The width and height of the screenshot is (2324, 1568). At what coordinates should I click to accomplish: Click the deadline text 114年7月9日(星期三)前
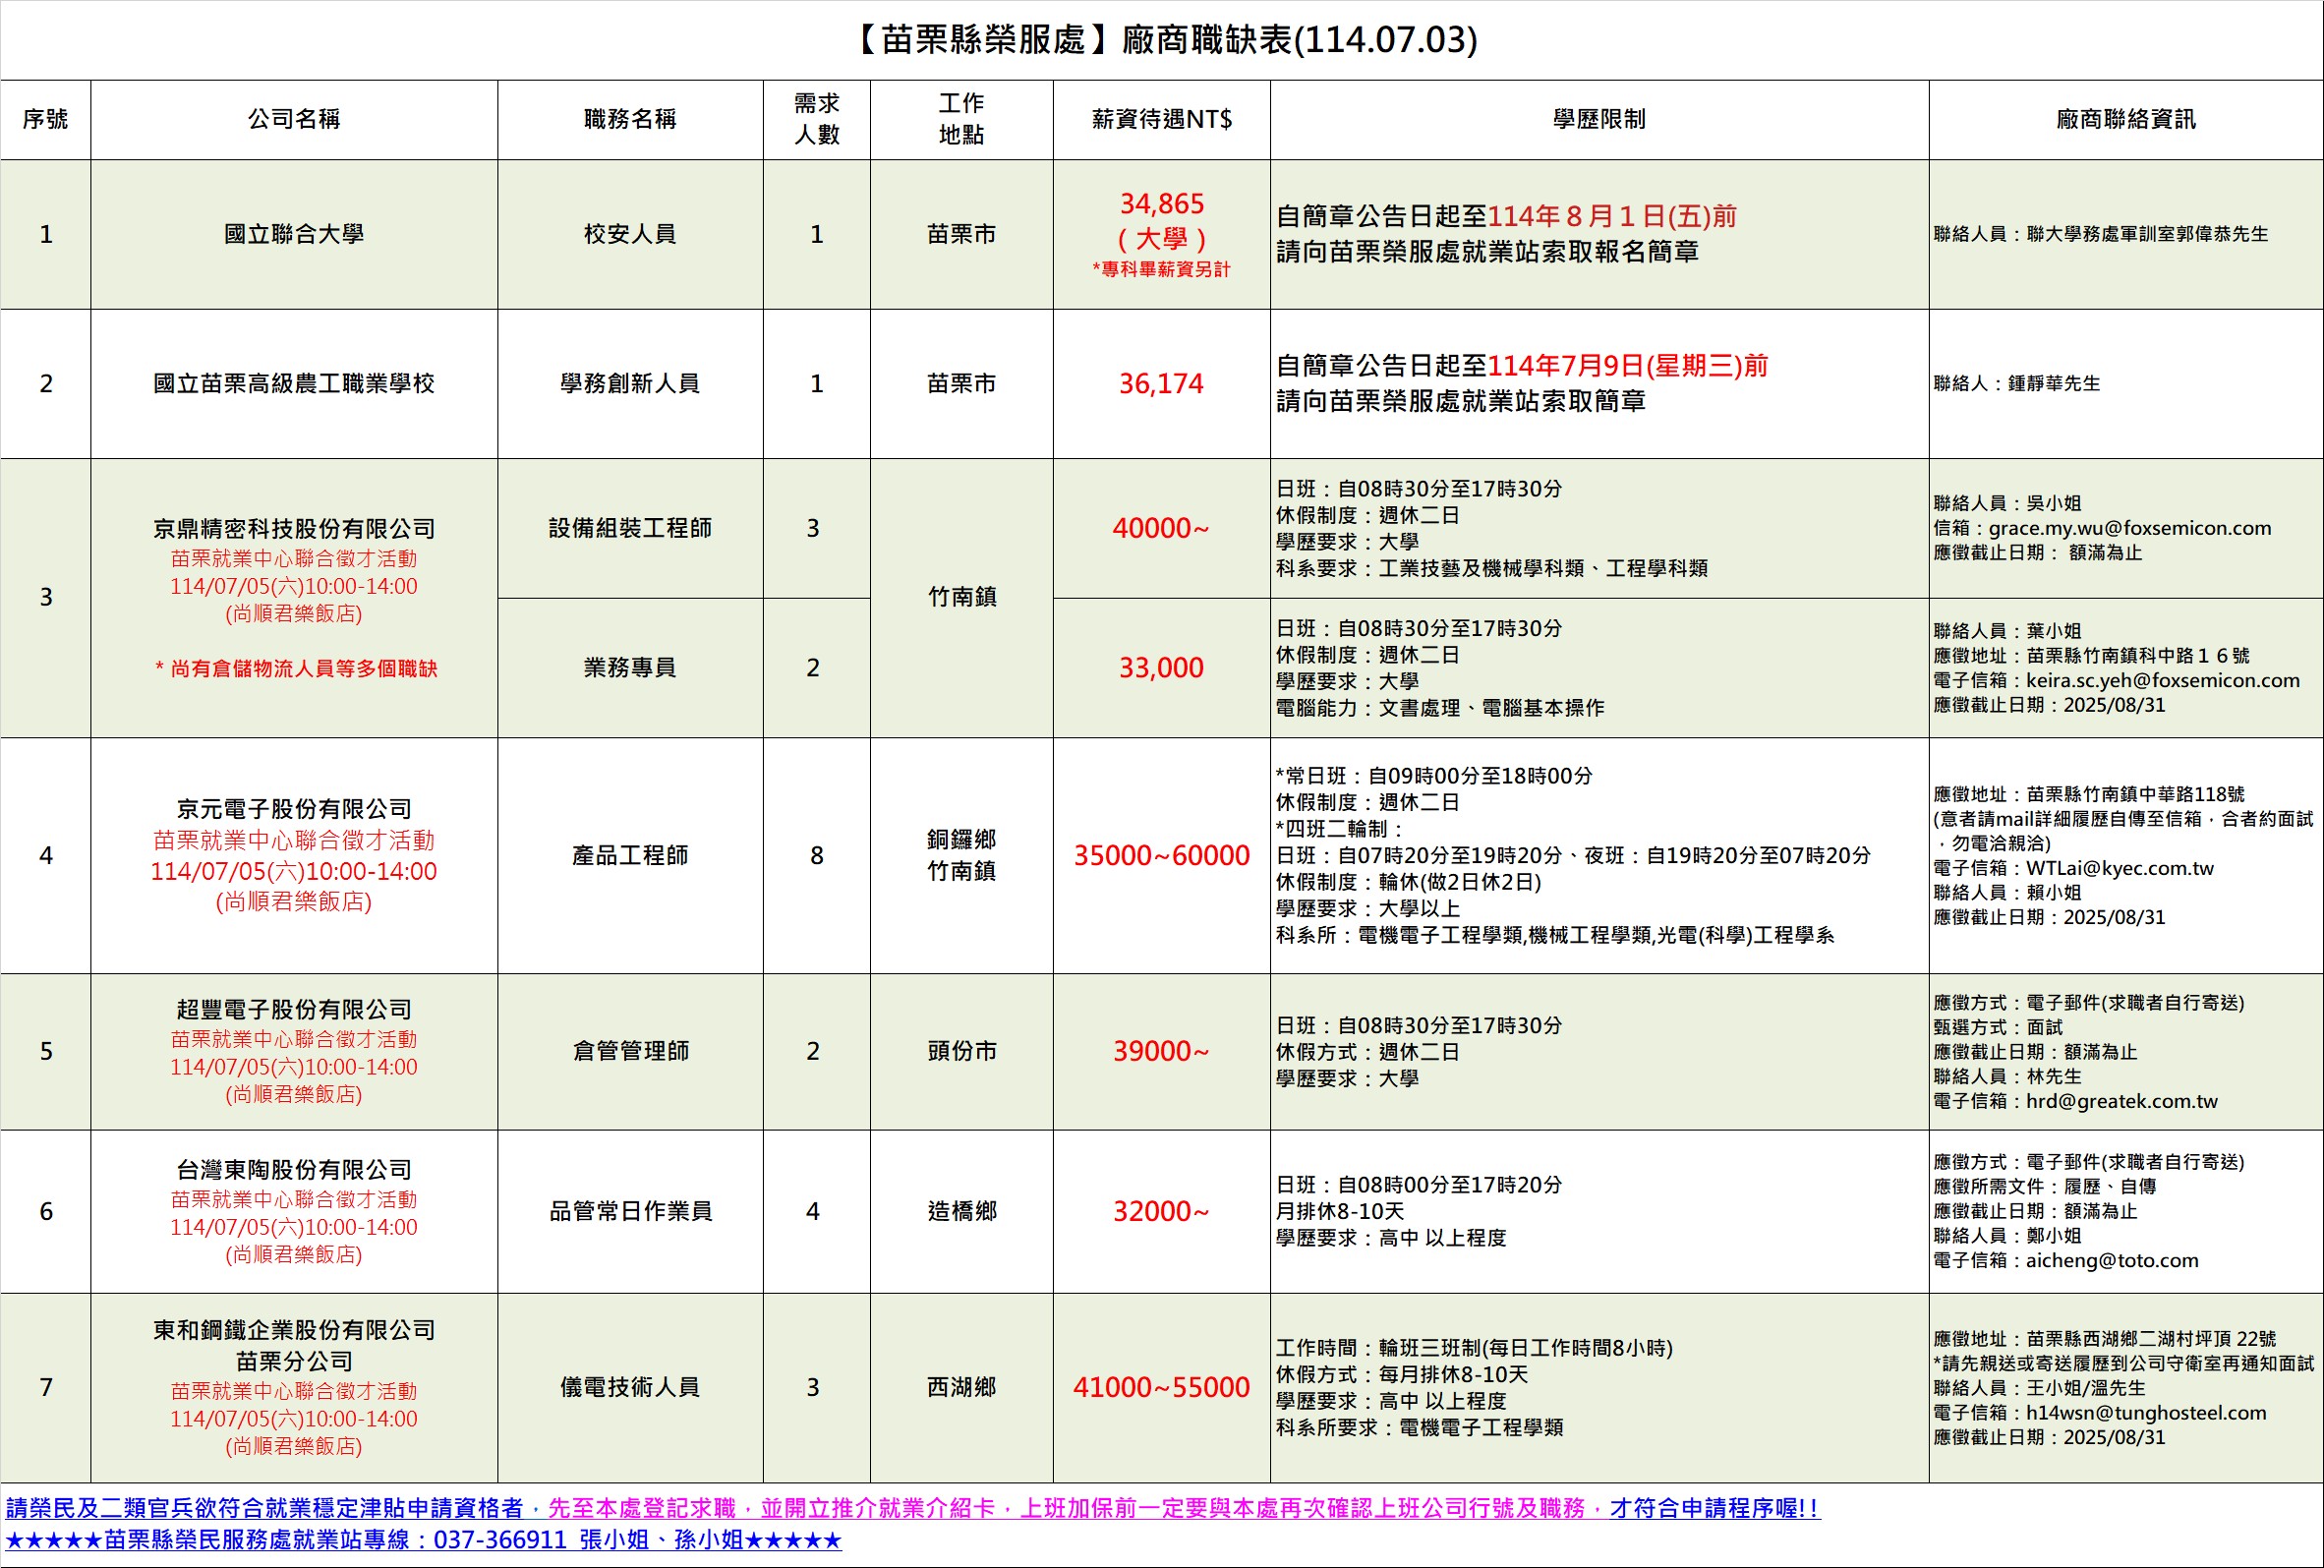pyautogui.click(x=1628, y=366)
